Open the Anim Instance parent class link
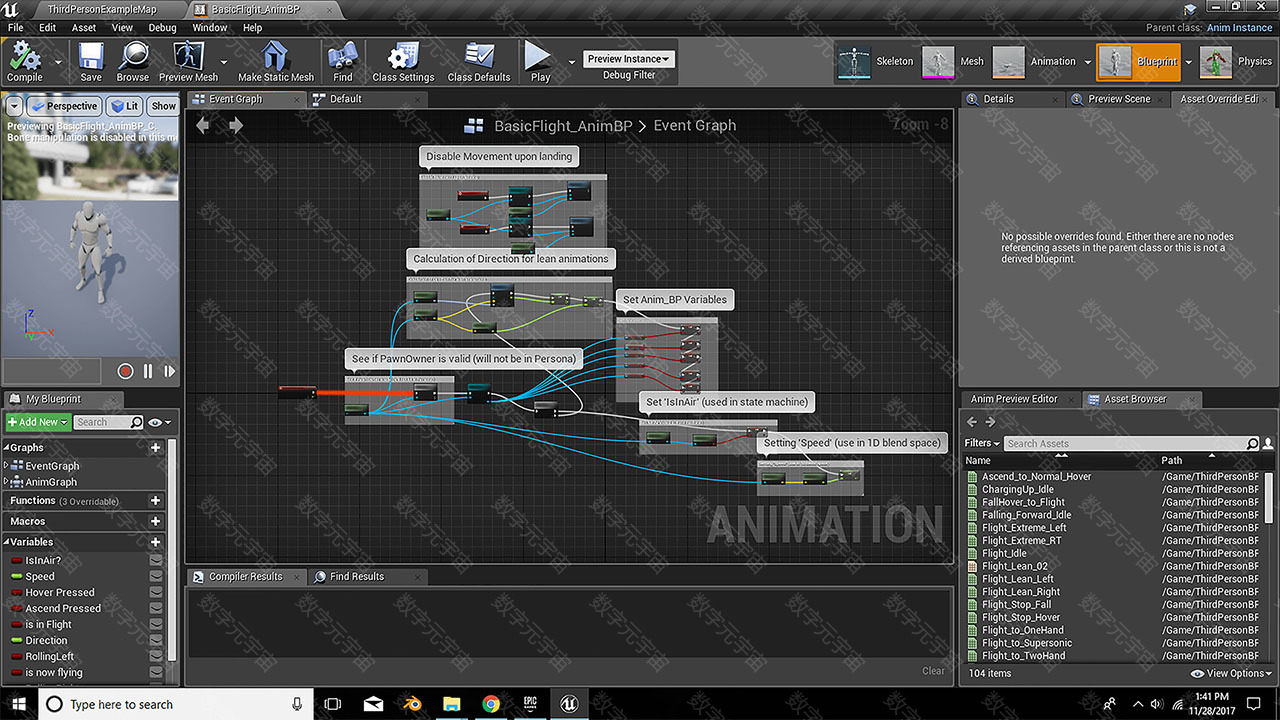Viewport: 1280px width, 720px height. (x=1239, y=28)
